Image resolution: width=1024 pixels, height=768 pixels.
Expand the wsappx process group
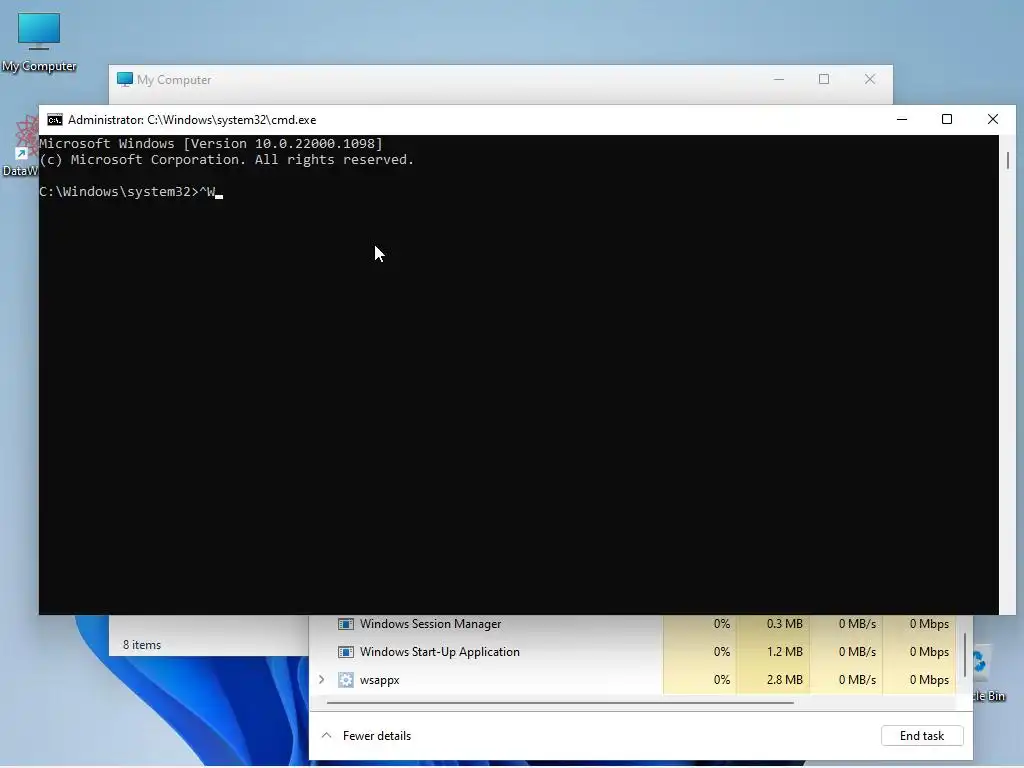coord(321,680)
